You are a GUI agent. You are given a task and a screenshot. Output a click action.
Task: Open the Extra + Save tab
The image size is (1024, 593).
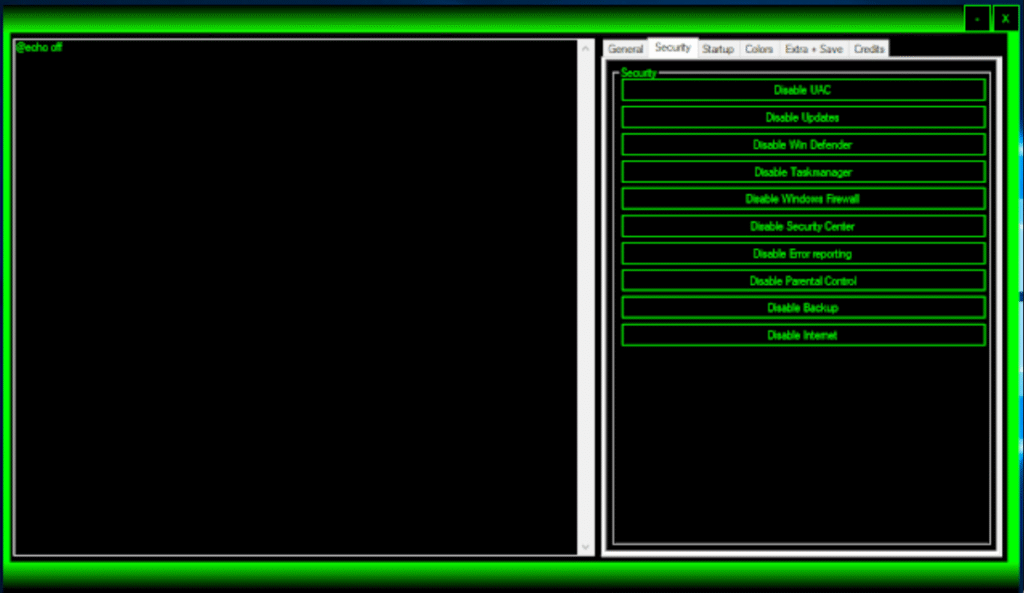(814, 48)
